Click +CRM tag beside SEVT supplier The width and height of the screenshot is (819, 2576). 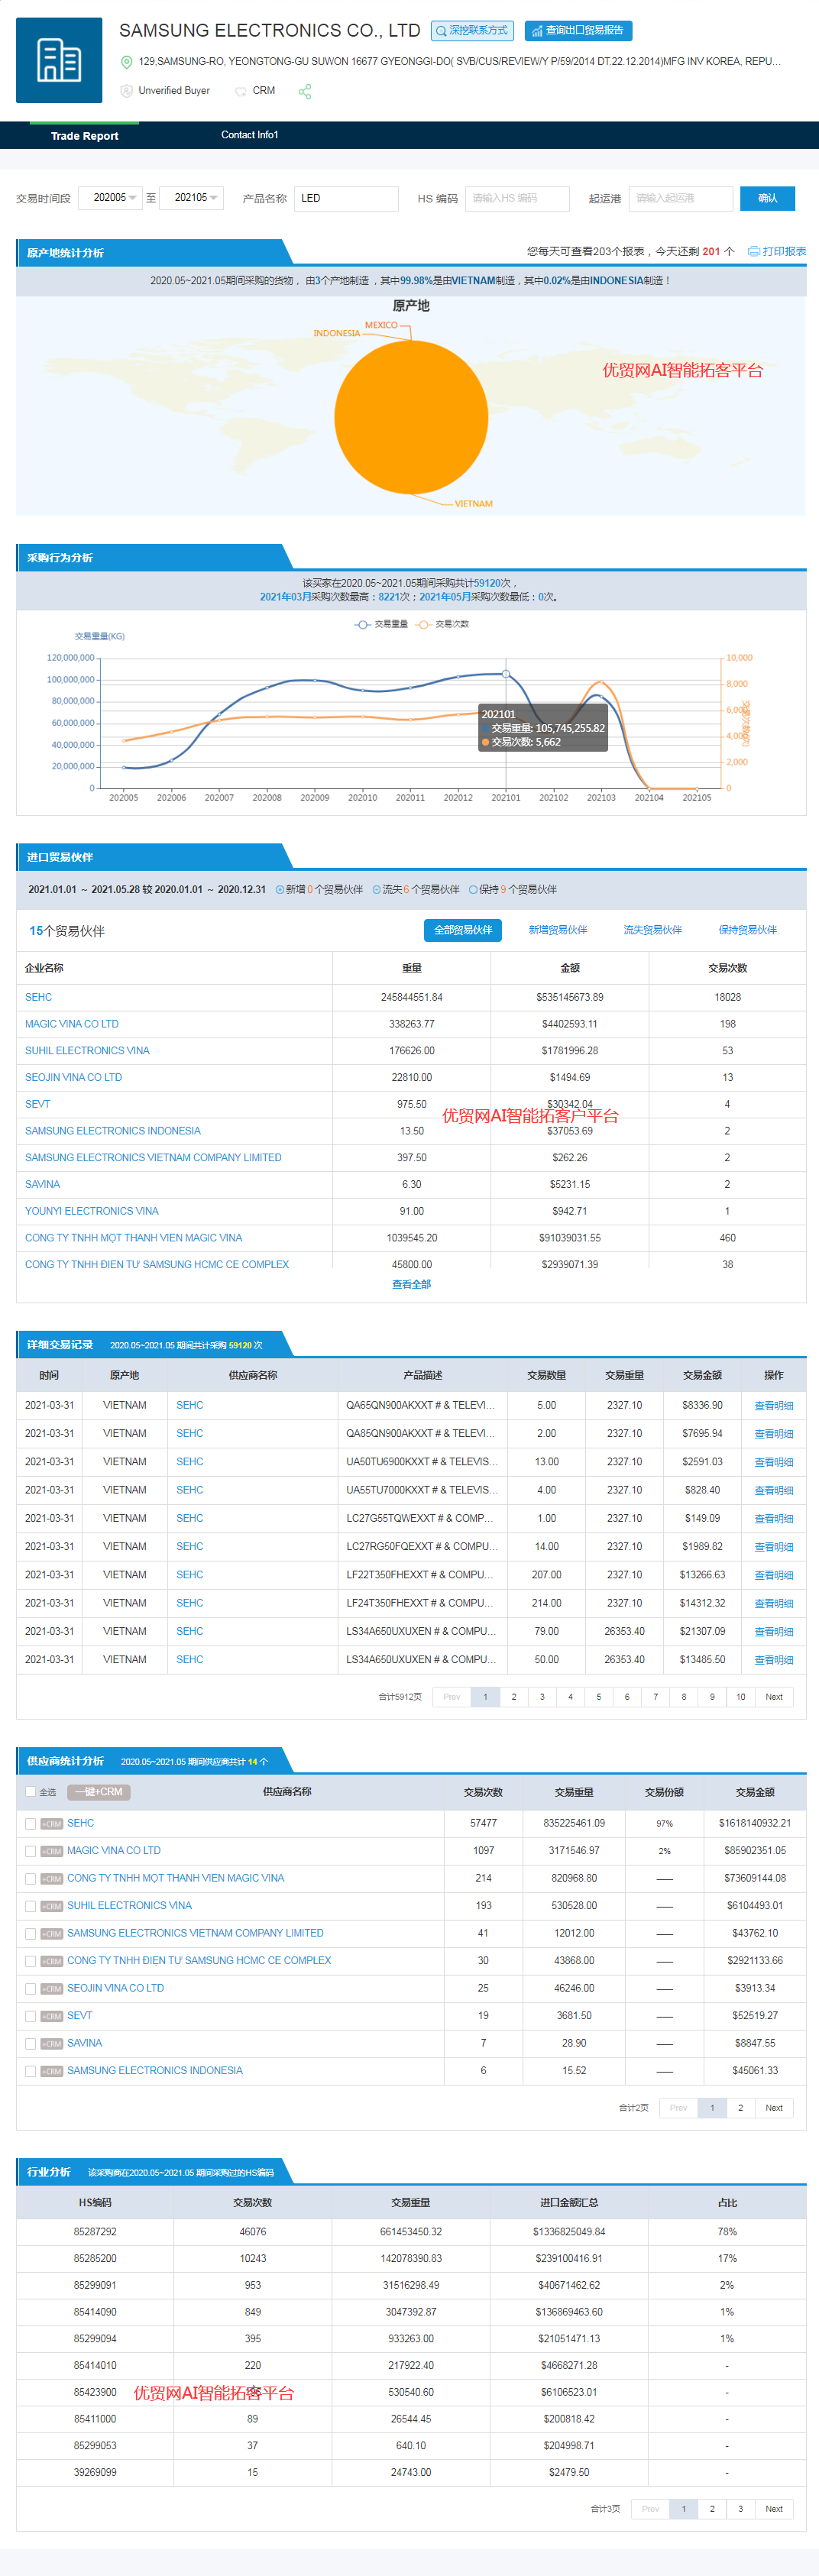[52, 2016]
